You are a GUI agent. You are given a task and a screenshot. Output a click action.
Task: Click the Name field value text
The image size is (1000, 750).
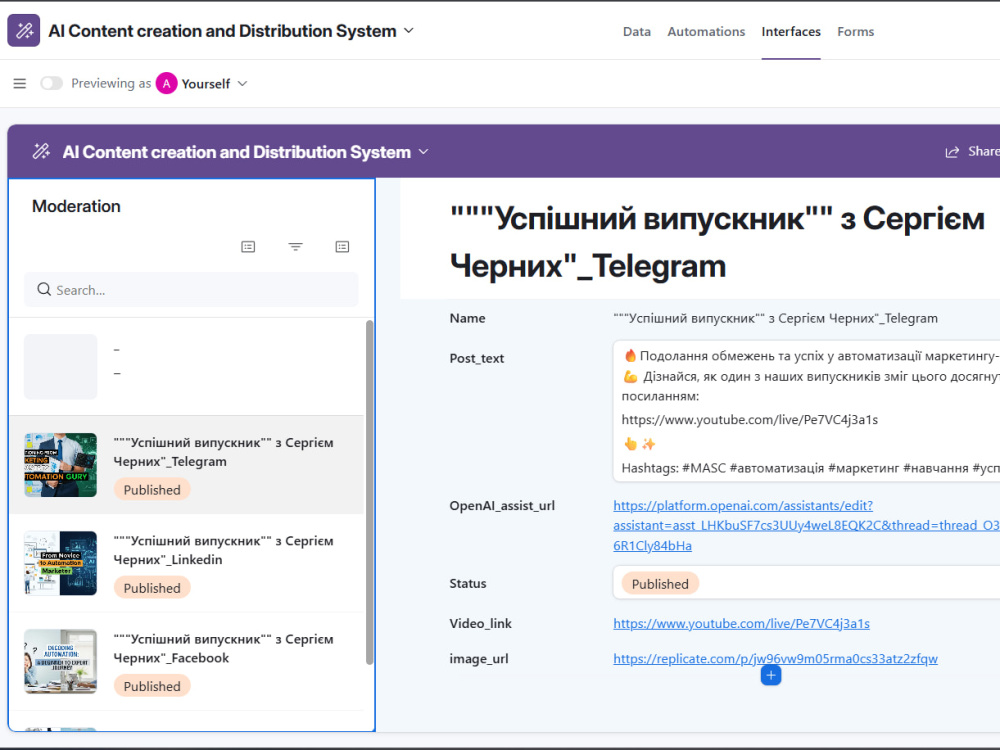[775, 318]
